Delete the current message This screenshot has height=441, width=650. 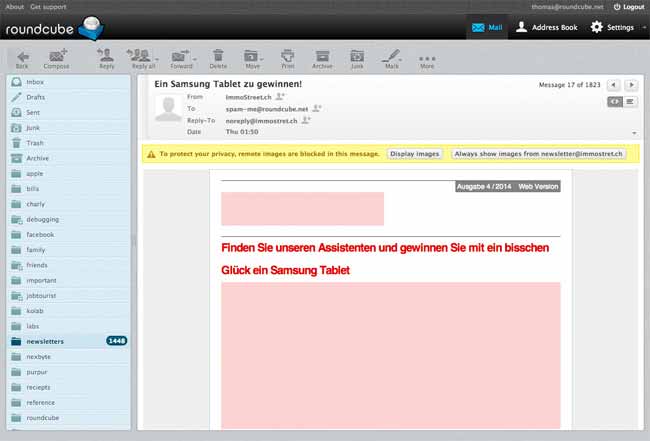click(x=218, y=59)
